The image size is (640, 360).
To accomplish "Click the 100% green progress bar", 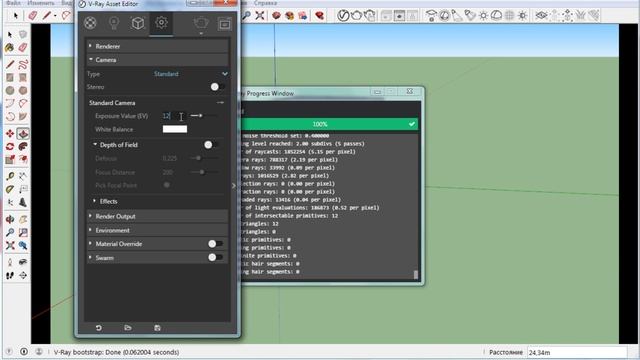I will click(x=329, y=124).
